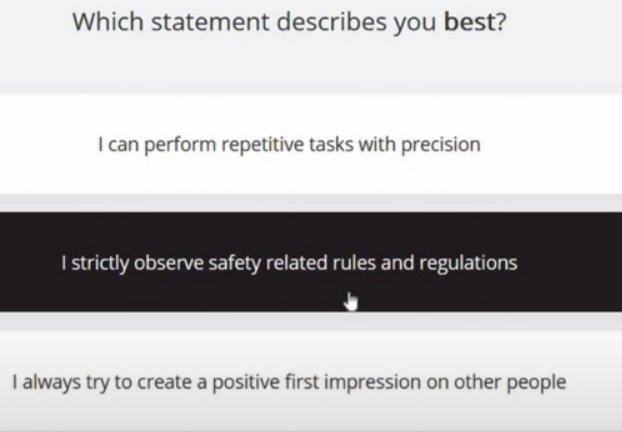This screenshot has width=622, height=432.
Task: Click the text "I can perform repetitive tasks"
Action: [x=226, y=145]
